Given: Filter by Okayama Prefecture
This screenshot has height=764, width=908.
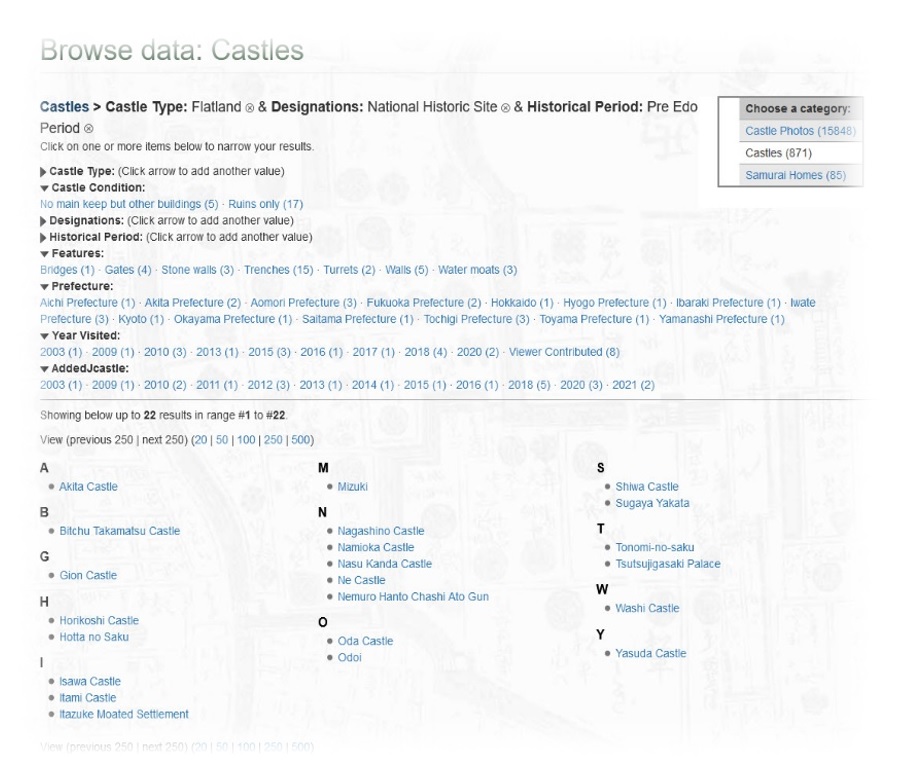Looking at the screenshot, I should (233, 319).
